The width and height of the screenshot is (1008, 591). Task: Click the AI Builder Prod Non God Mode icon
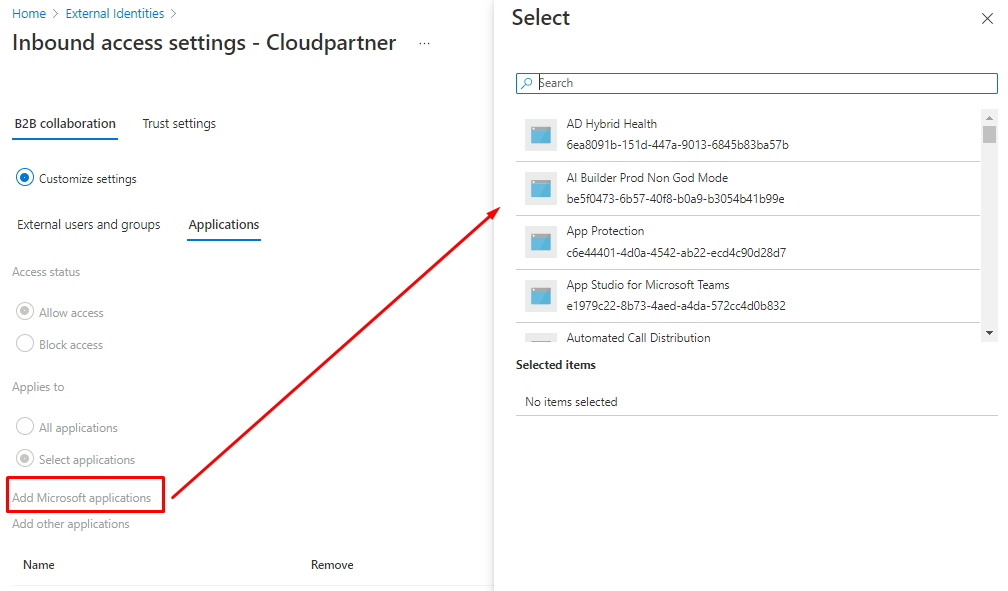click(541, 188)
